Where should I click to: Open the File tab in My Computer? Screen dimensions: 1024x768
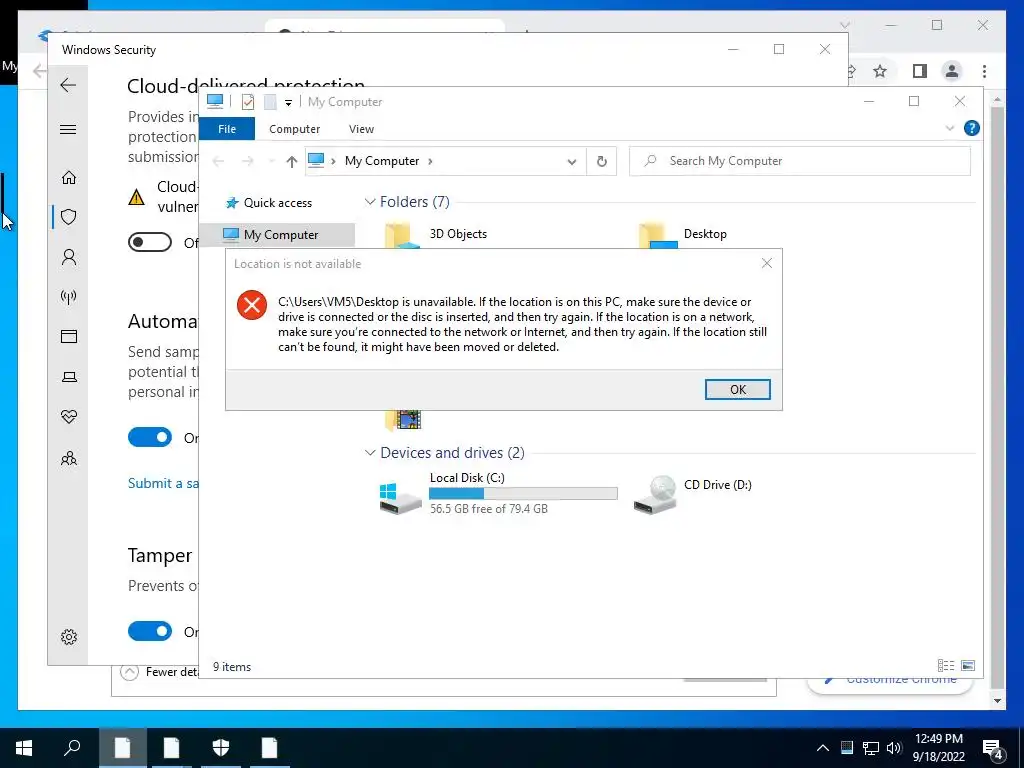click(x=227, y=129)
